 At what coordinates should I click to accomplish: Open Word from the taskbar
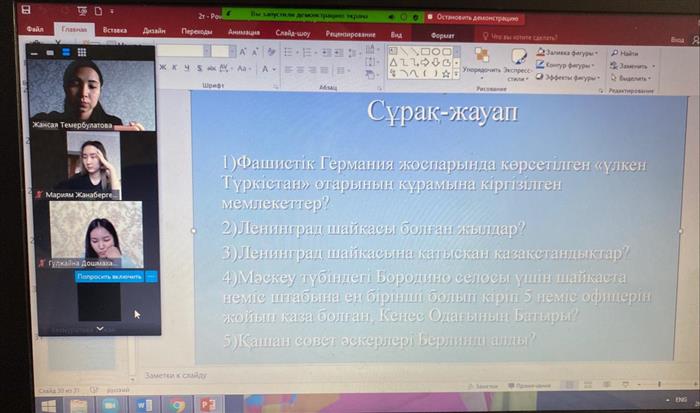[144, 404]
